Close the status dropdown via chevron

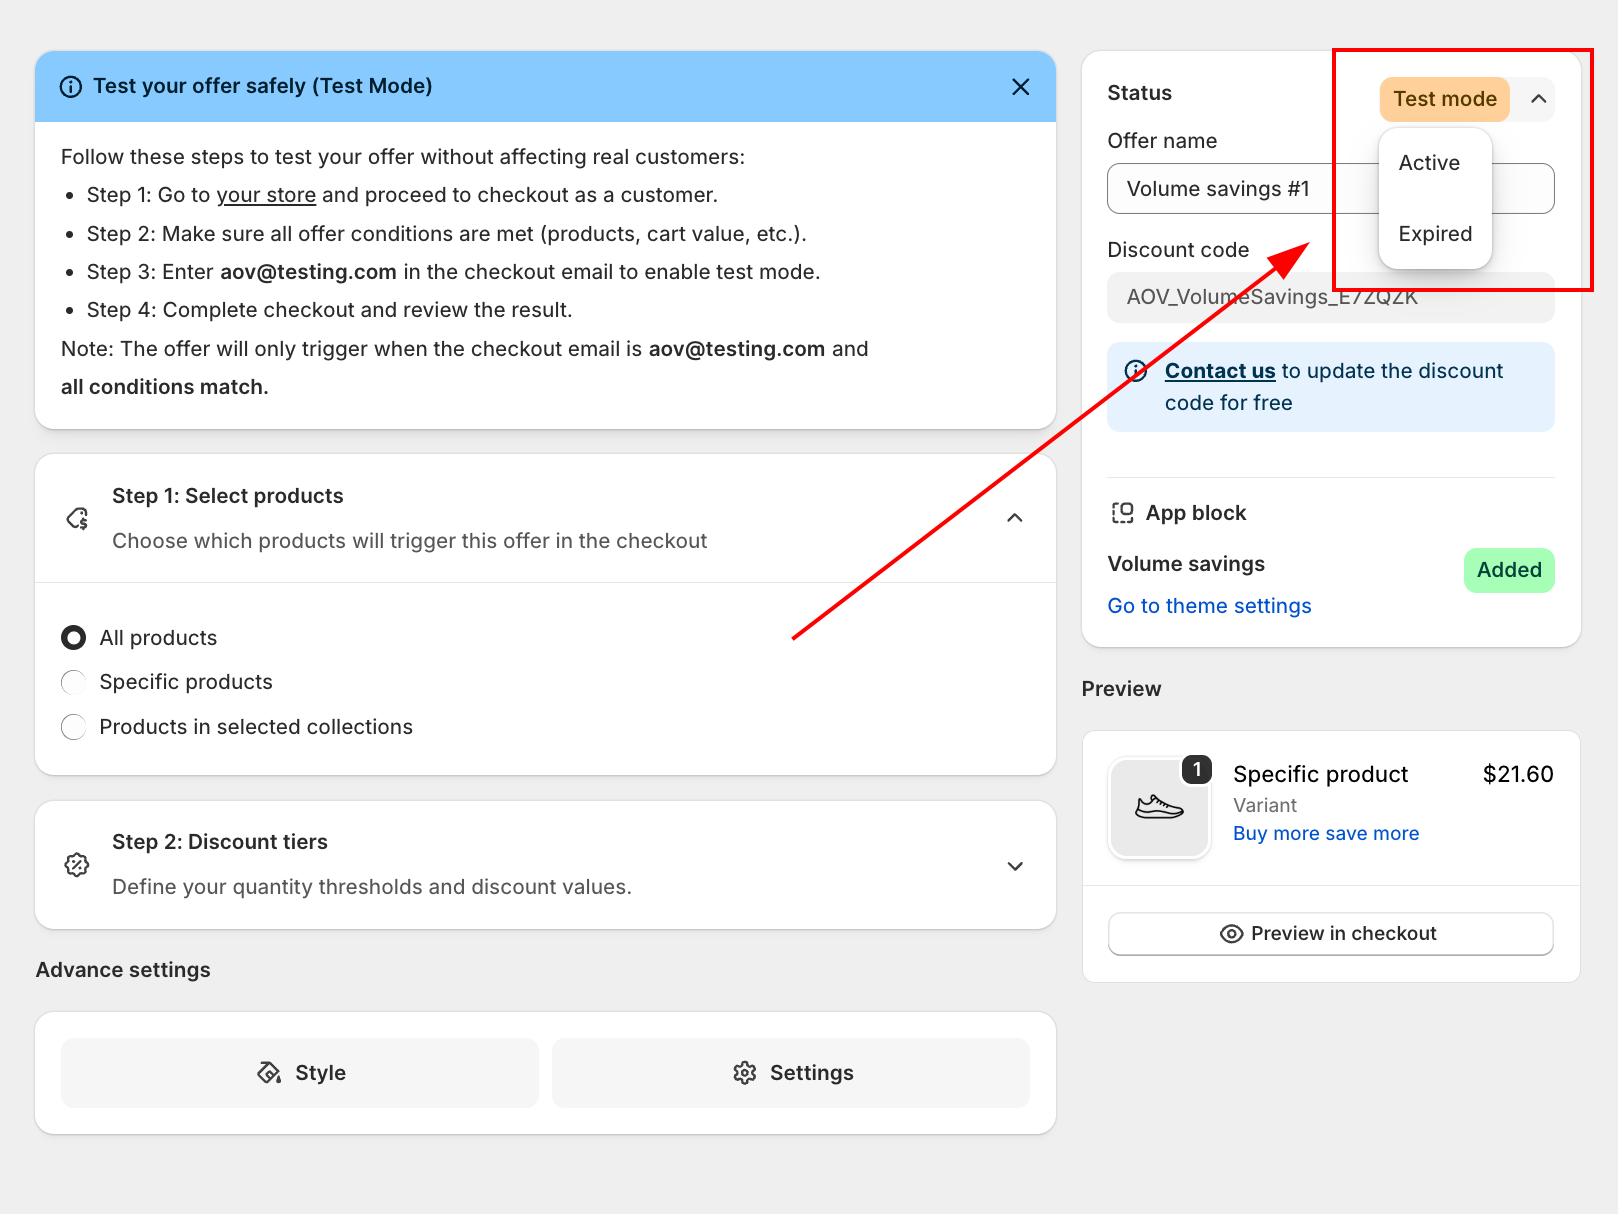point(1538,99)
